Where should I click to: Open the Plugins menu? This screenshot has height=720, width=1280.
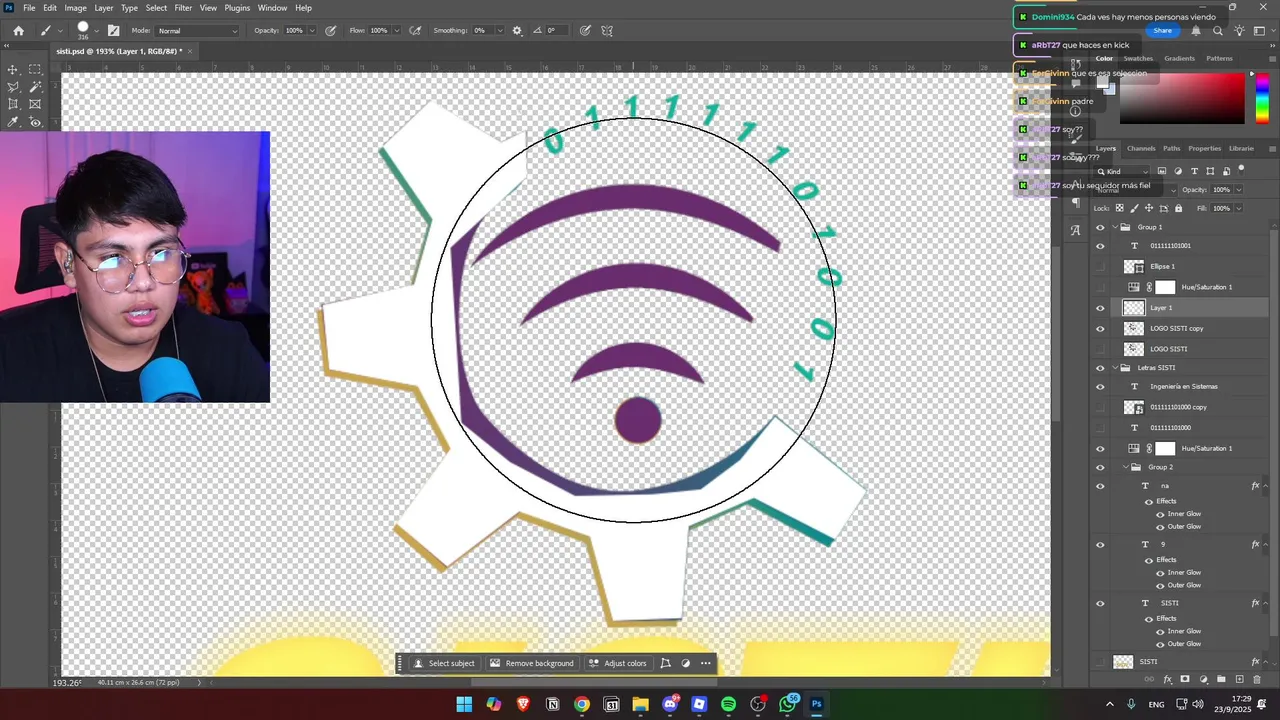pyautogui.click(x=237, y=8)
